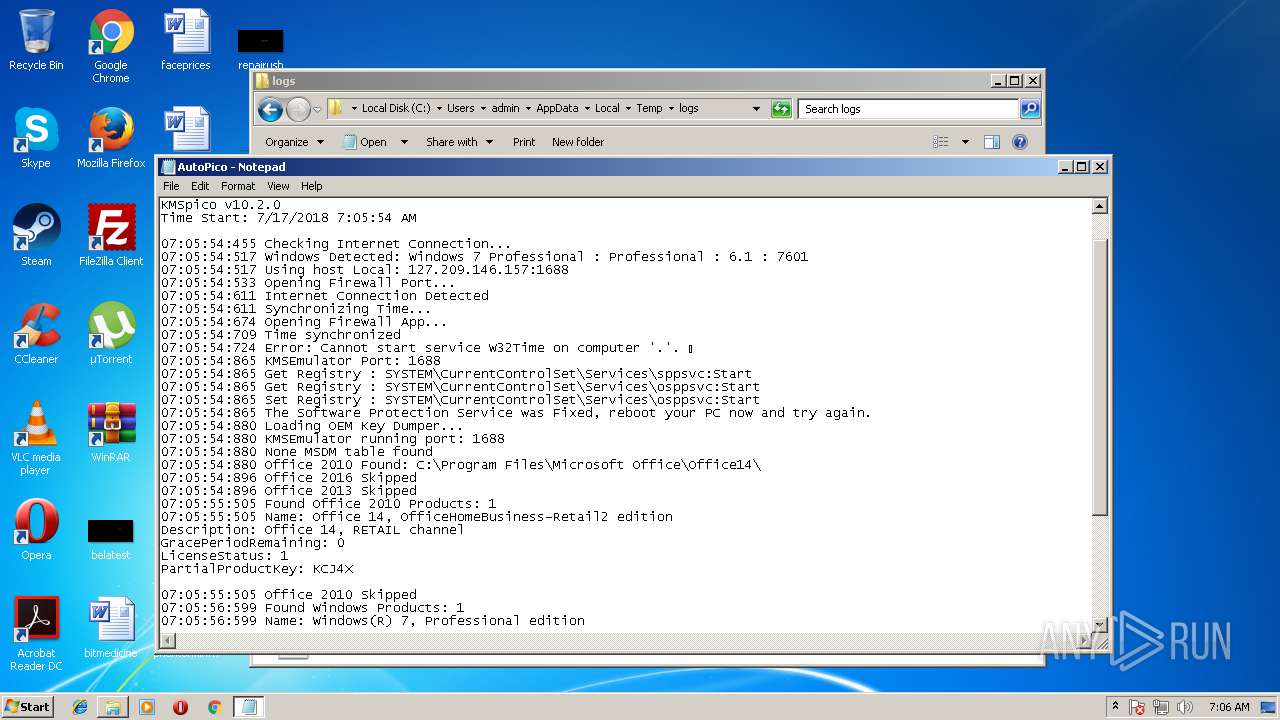This screenshot has width=1280, height=720.
Task: Open media player taskbar icon
Action: pyautogui.click(x=147, y=707)
